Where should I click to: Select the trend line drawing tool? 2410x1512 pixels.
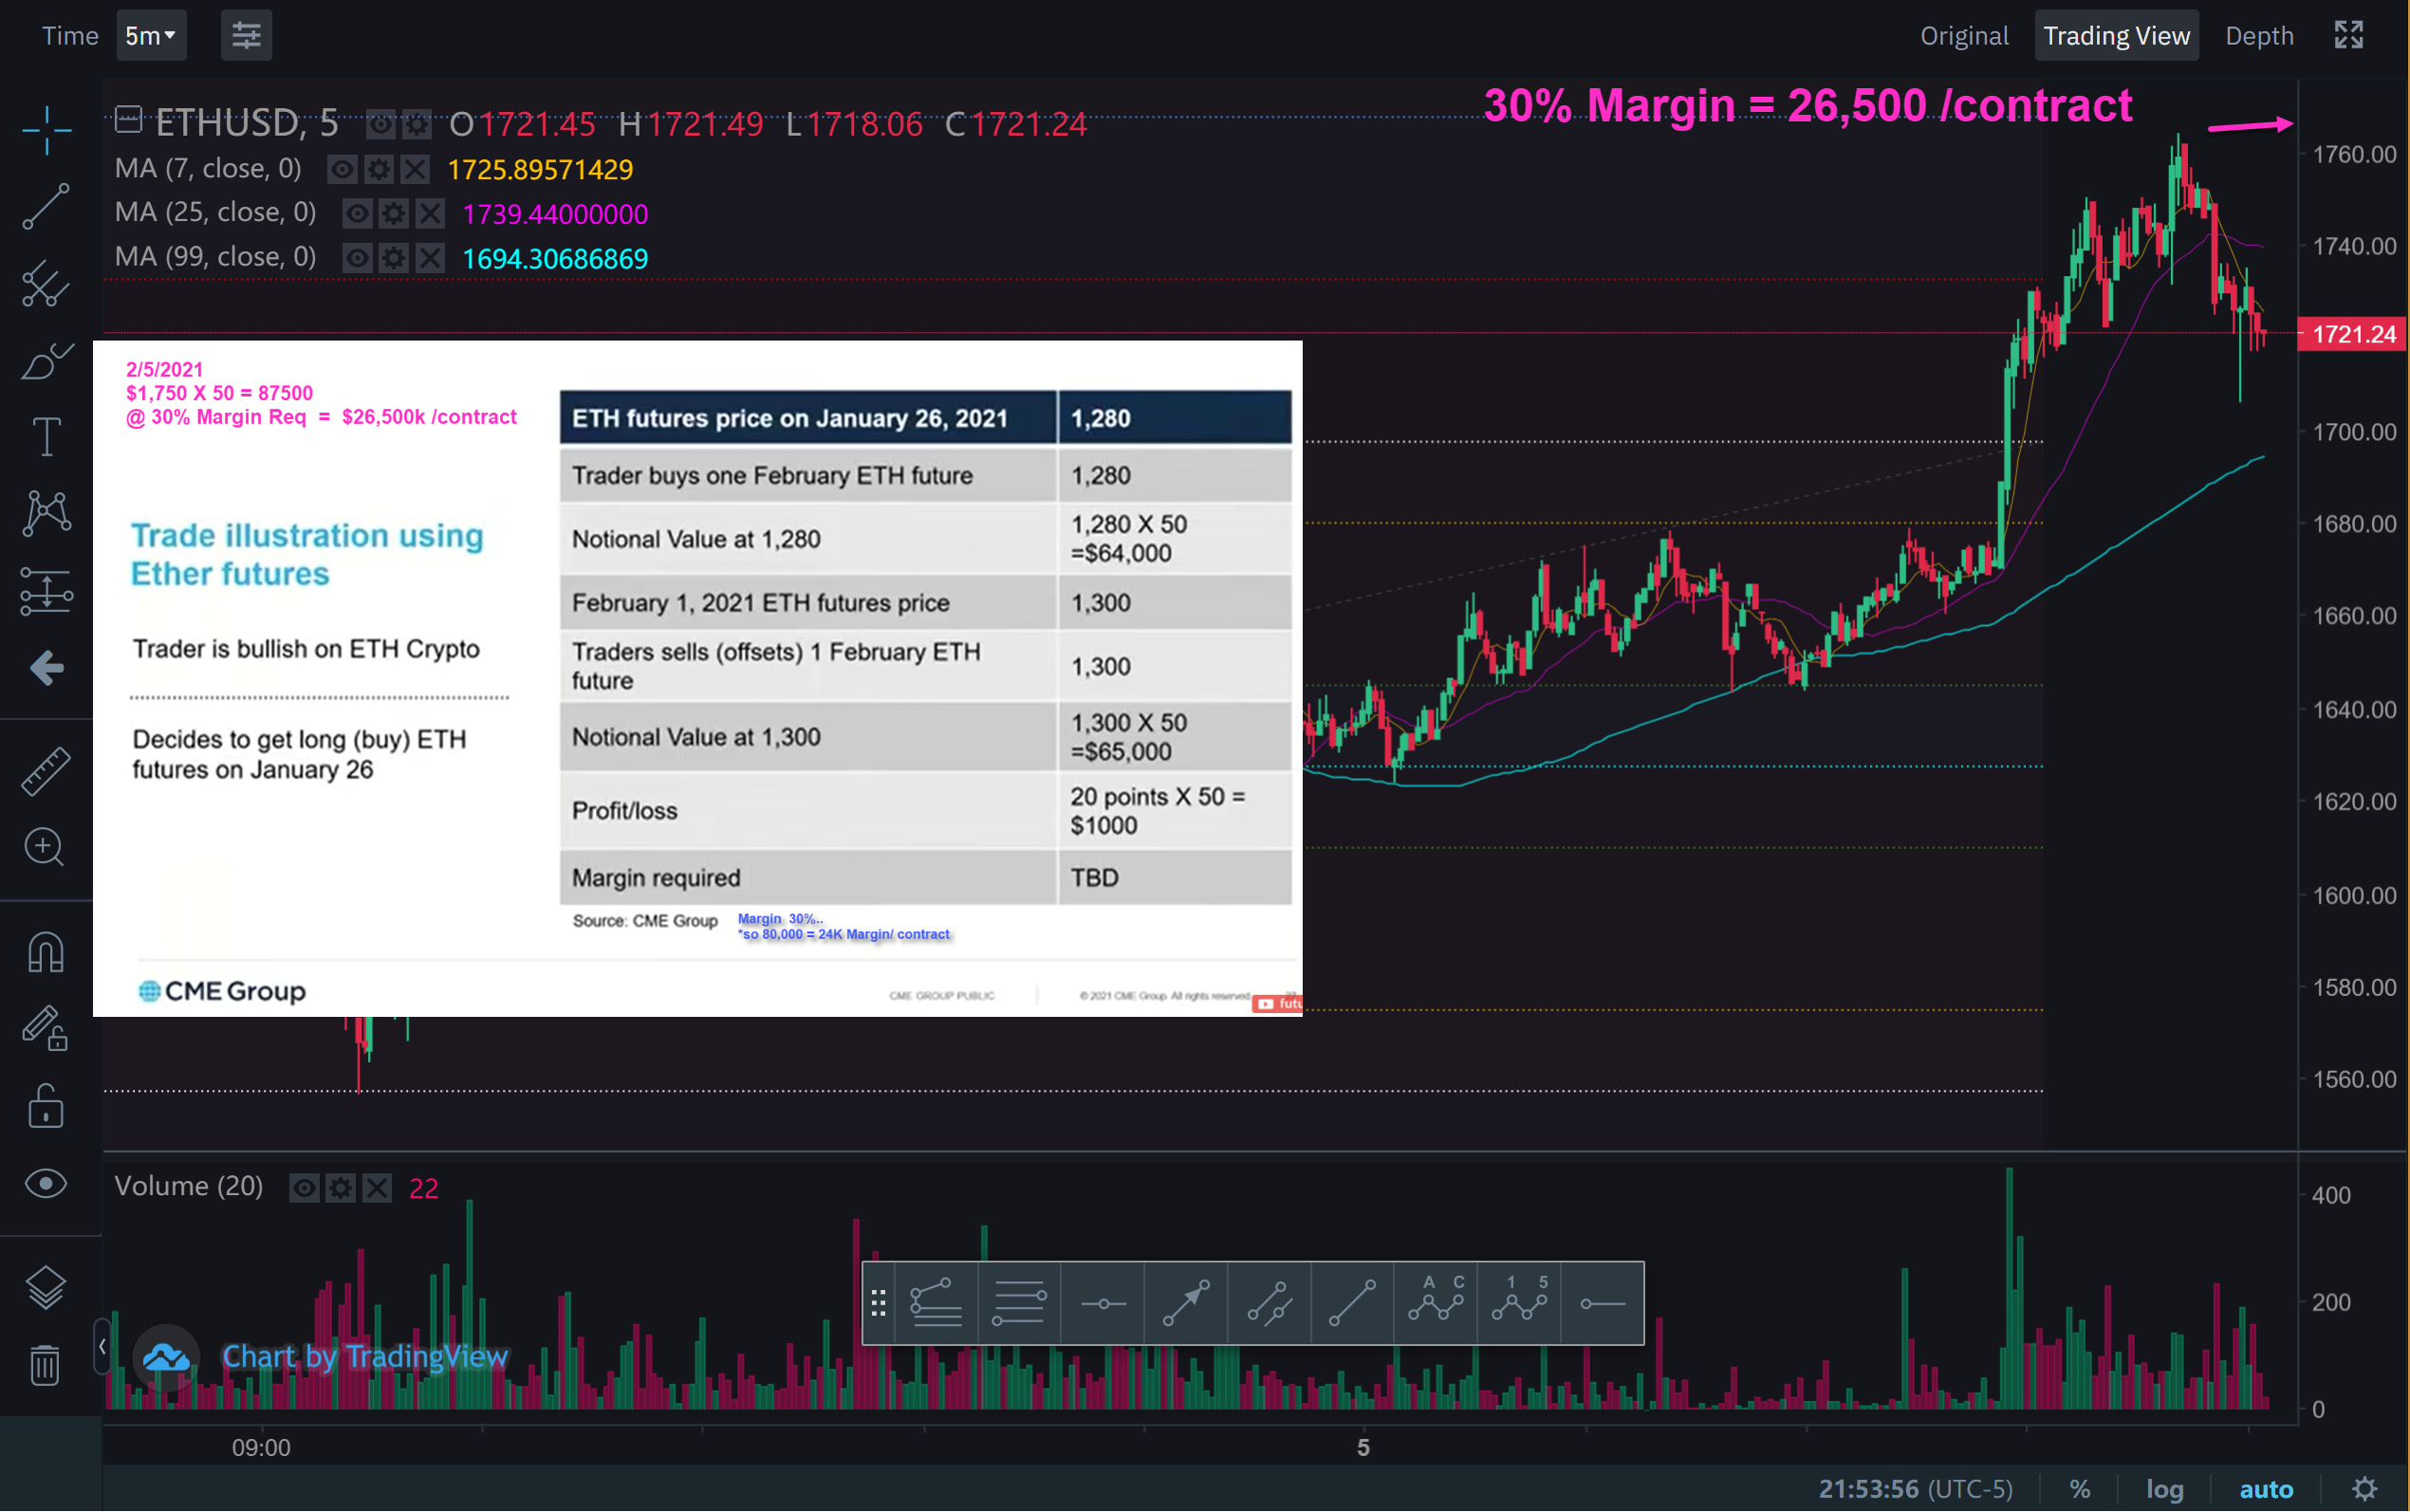tap(46, 206)
